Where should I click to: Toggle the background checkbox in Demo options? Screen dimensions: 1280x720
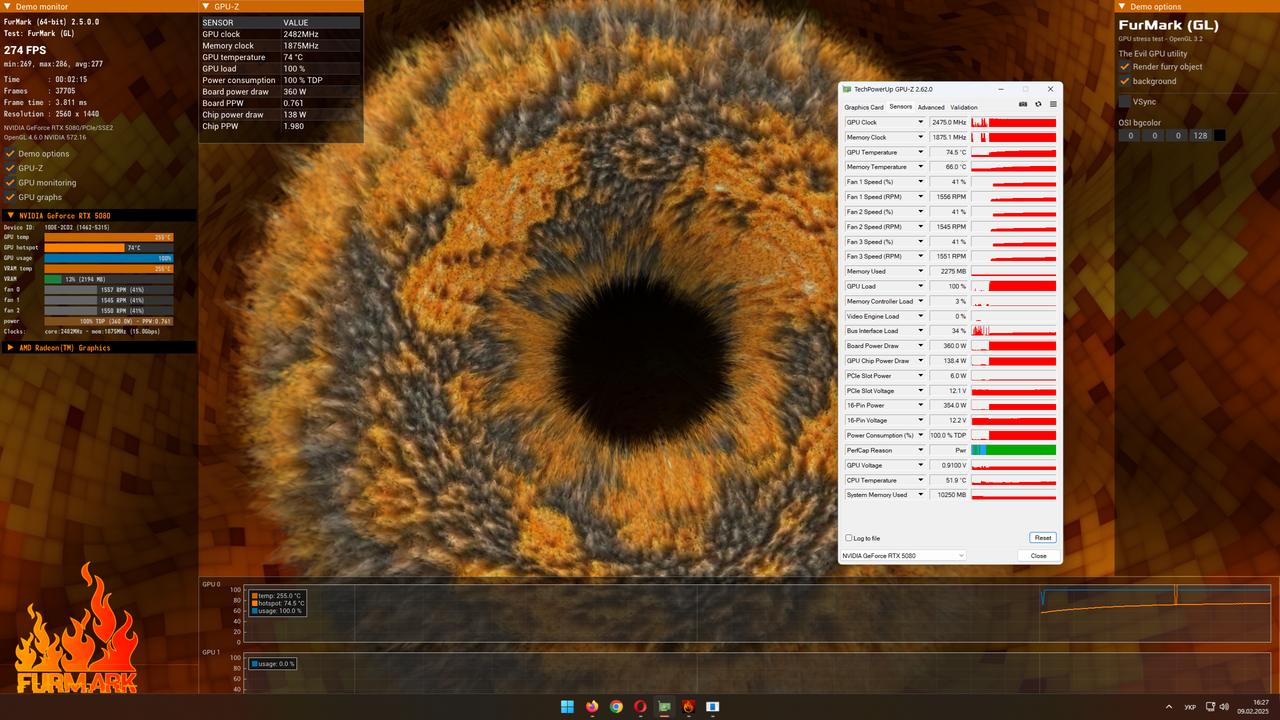coord(1125,81)
